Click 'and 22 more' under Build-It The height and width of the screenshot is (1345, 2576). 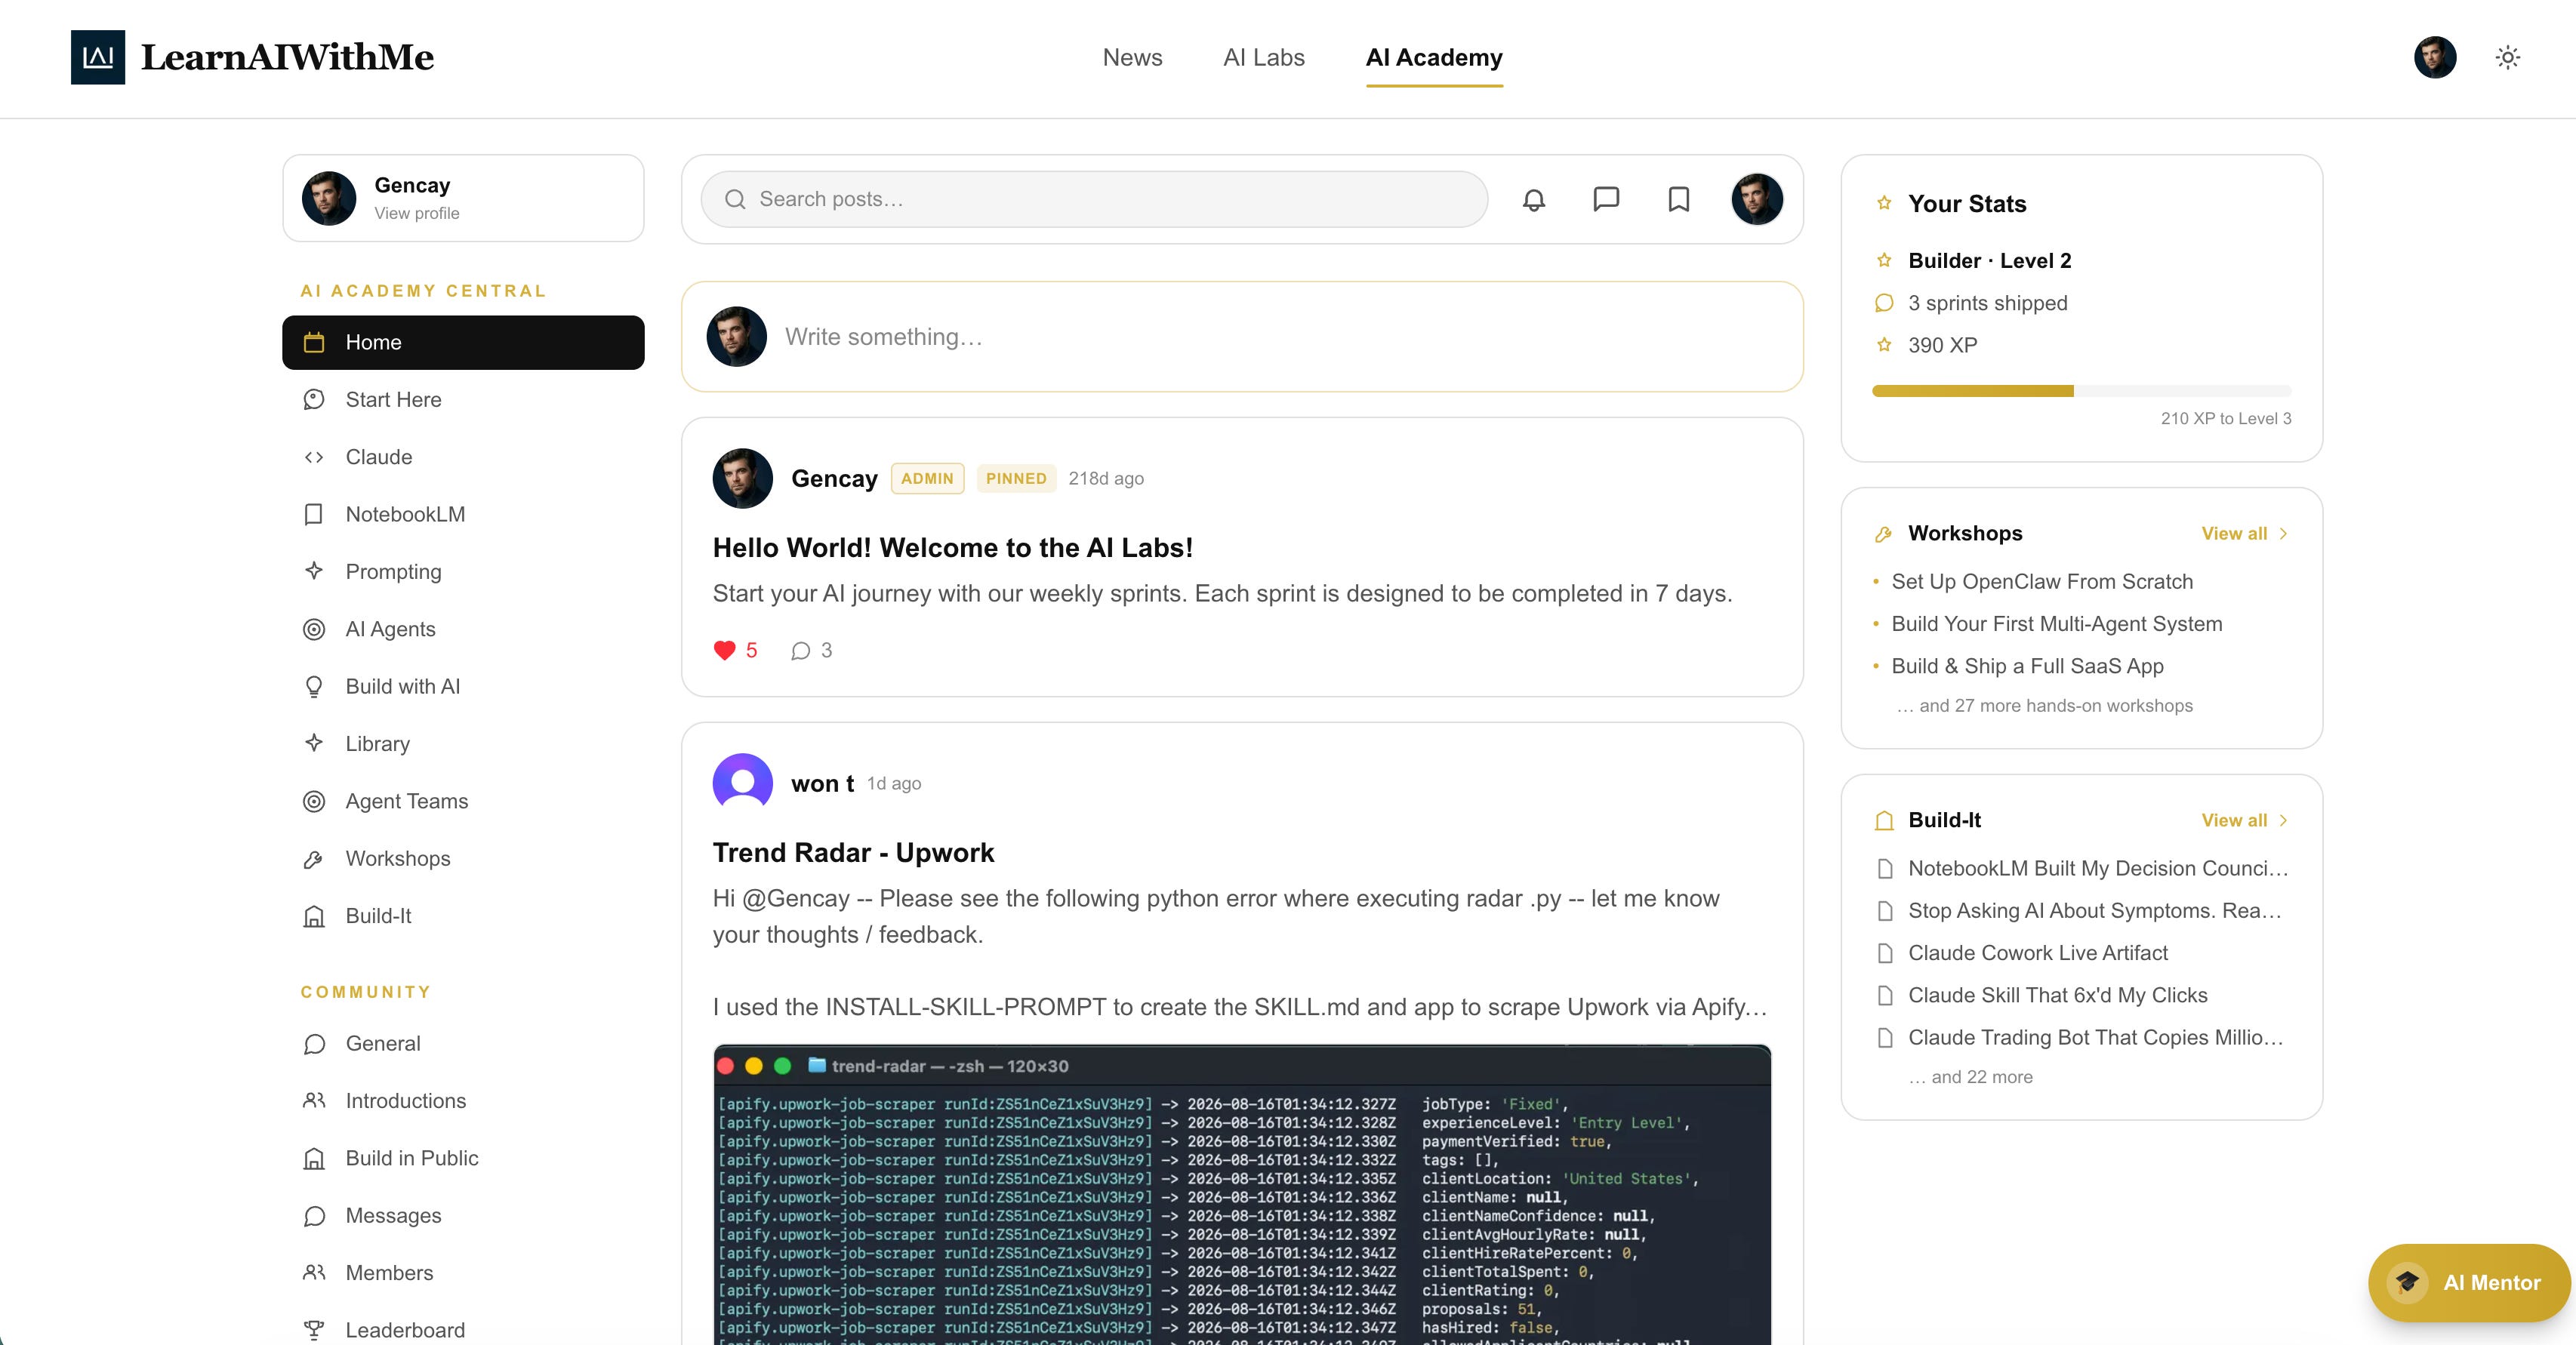(1970, 1077)
